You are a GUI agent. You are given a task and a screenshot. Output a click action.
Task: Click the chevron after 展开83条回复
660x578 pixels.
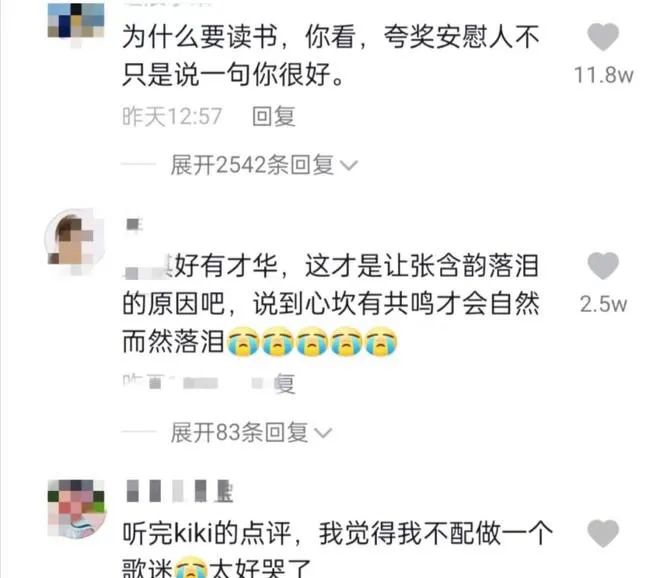pos(323,433)
